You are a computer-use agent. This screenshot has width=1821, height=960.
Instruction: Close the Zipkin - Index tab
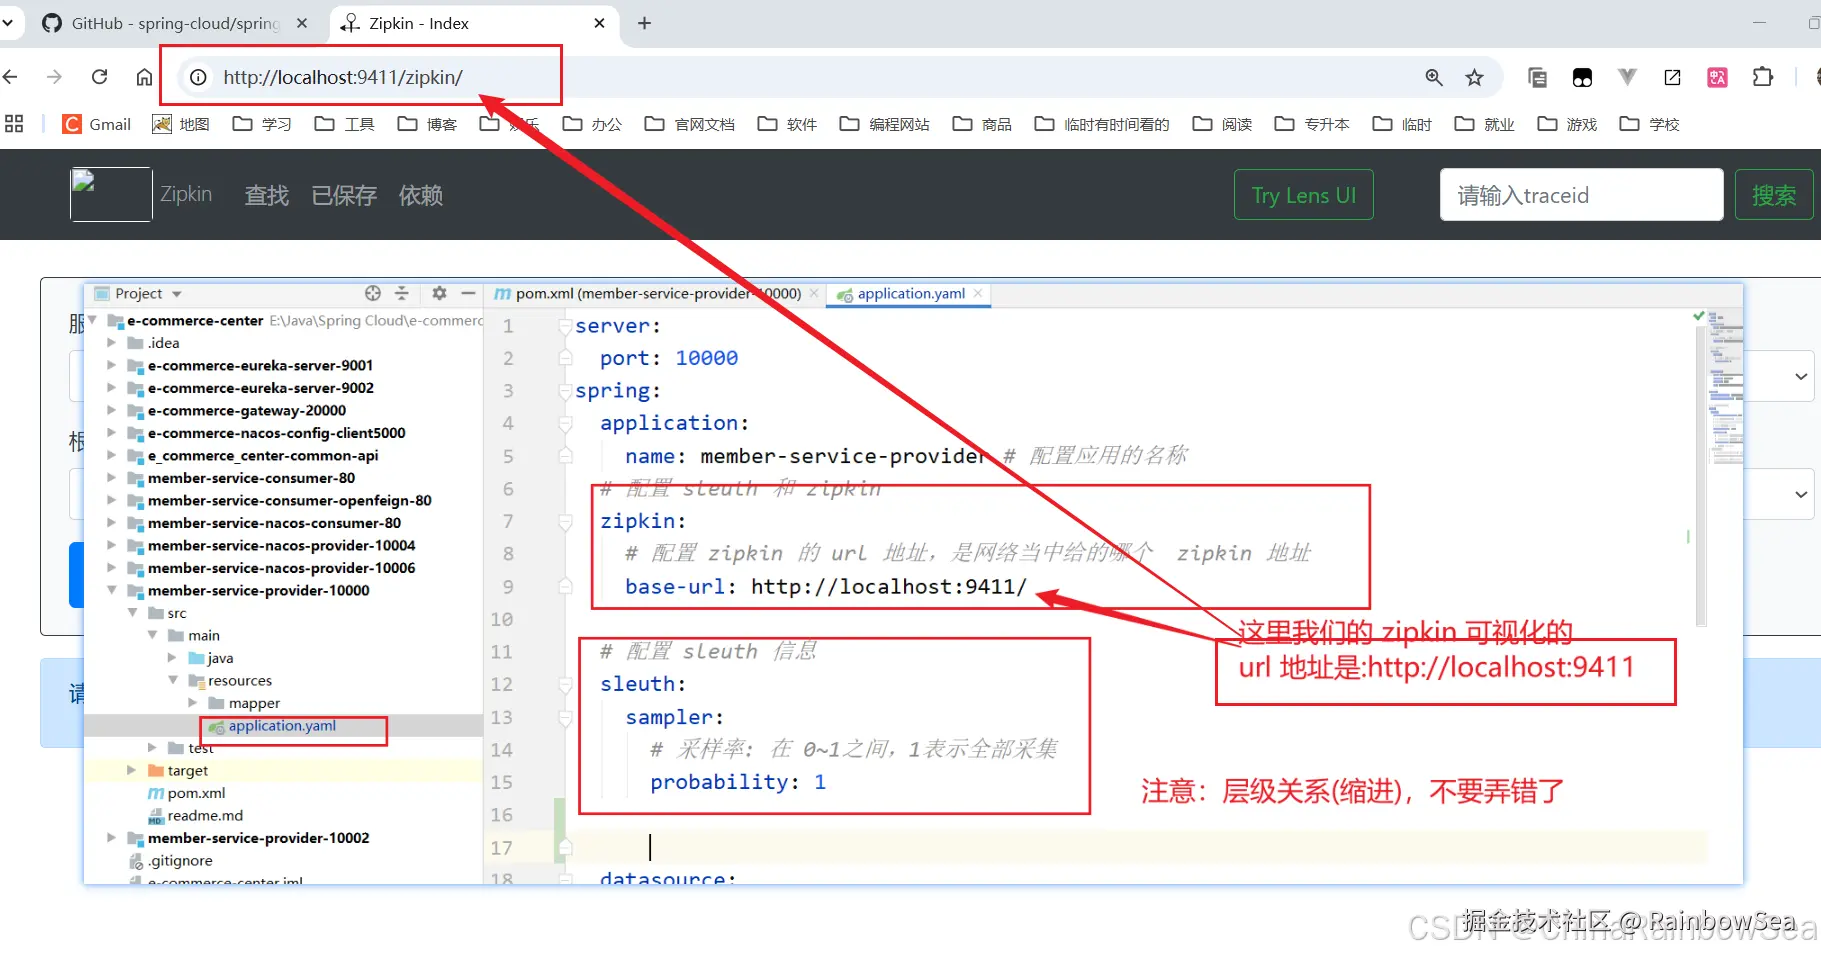[599, 23]
